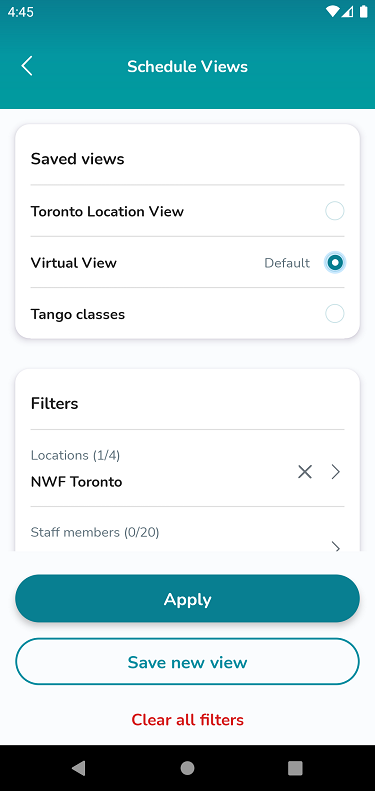Choose the Toronto Location View label
This screenshot has width=375, height=791.
[x=107, y=211]
